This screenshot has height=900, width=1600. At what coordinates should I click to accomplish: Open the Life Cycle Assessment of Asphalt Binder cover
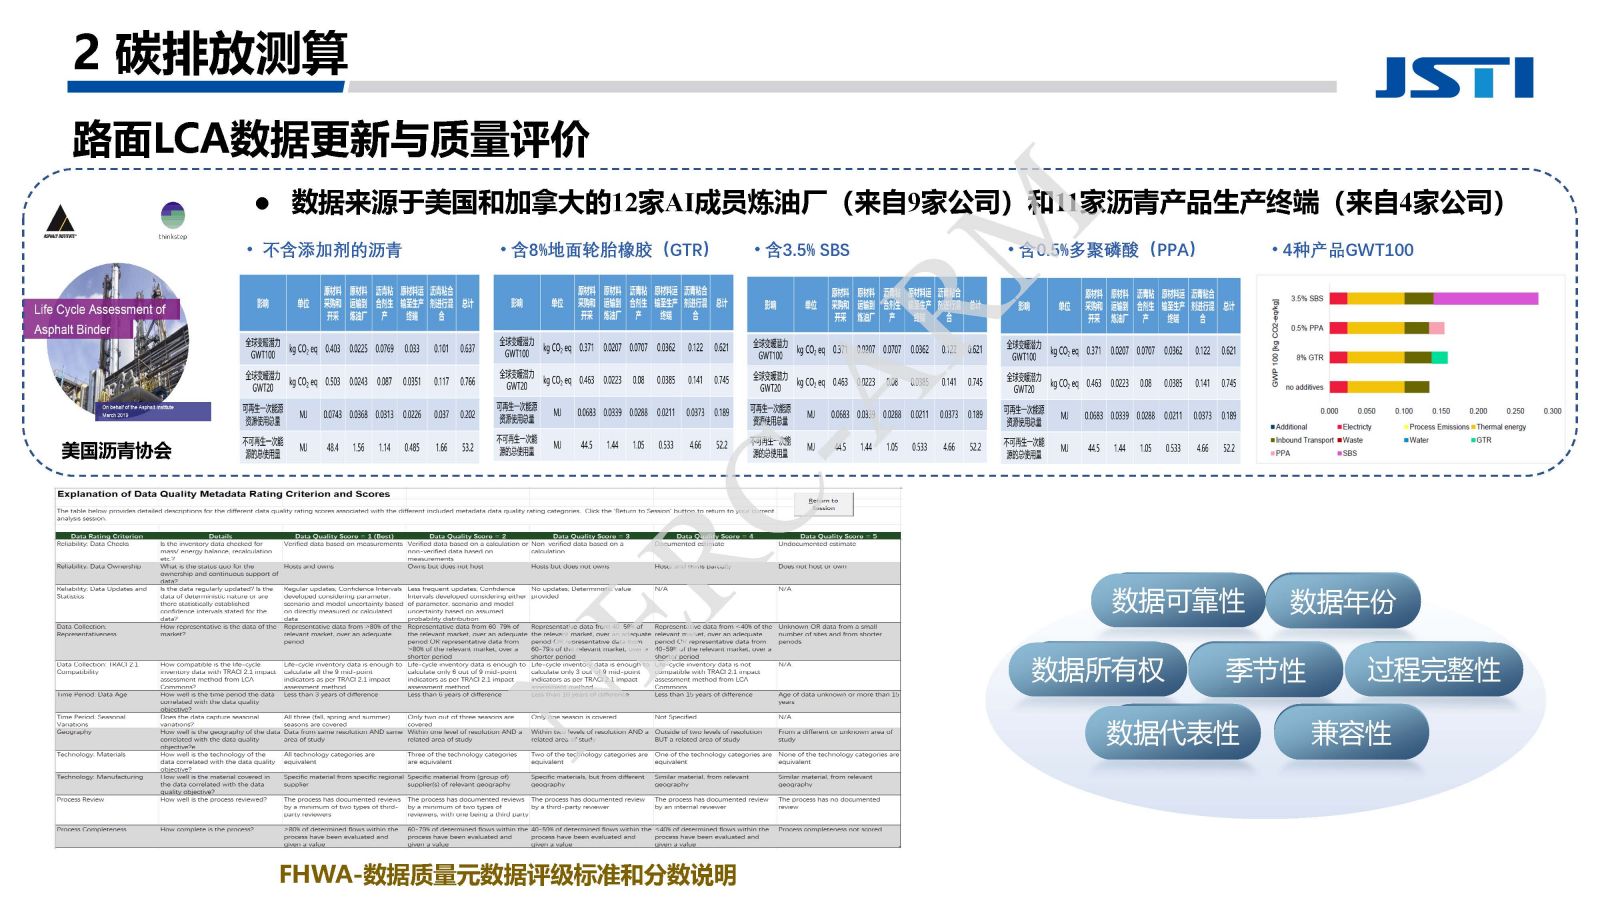(x=118, y=344)
